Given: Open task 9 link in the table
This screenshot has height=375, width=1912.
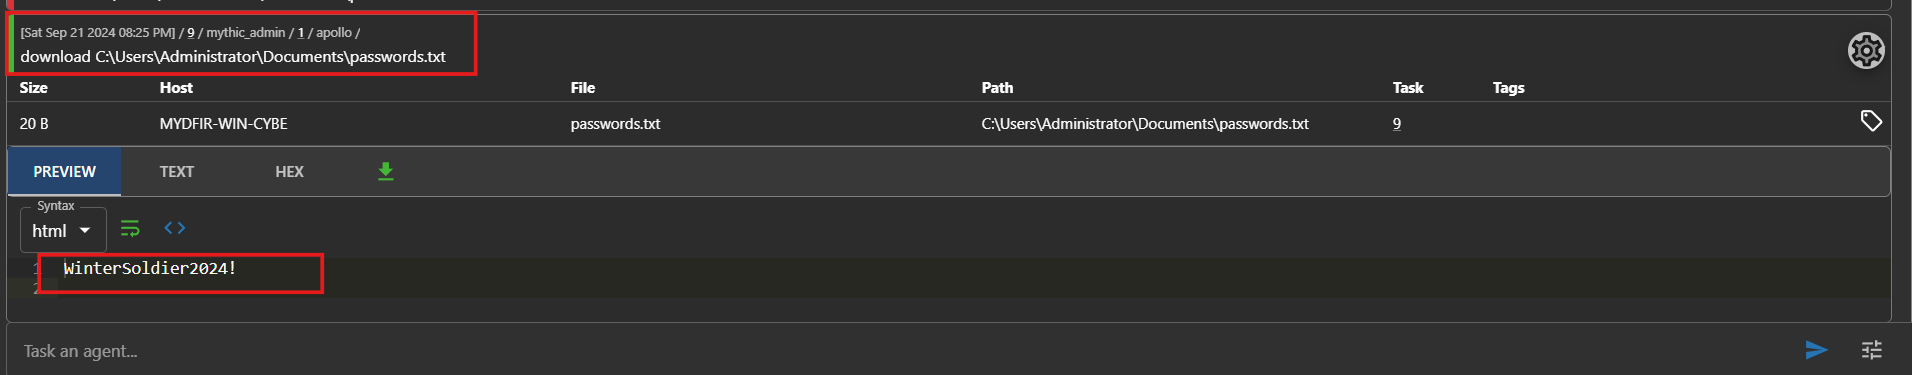Looking at the screenshot, I should click(x=1397, y=124).
